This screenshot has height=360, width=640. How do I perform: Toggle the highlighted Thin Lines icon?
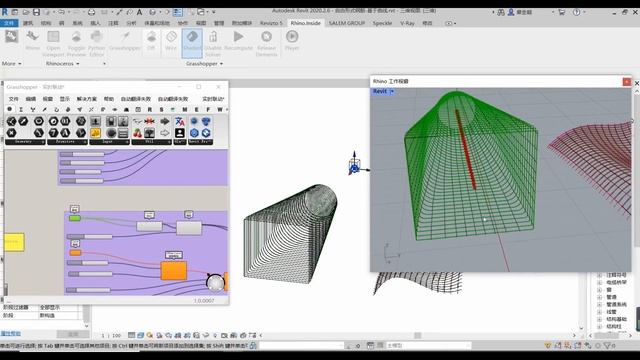coord(178,12)
